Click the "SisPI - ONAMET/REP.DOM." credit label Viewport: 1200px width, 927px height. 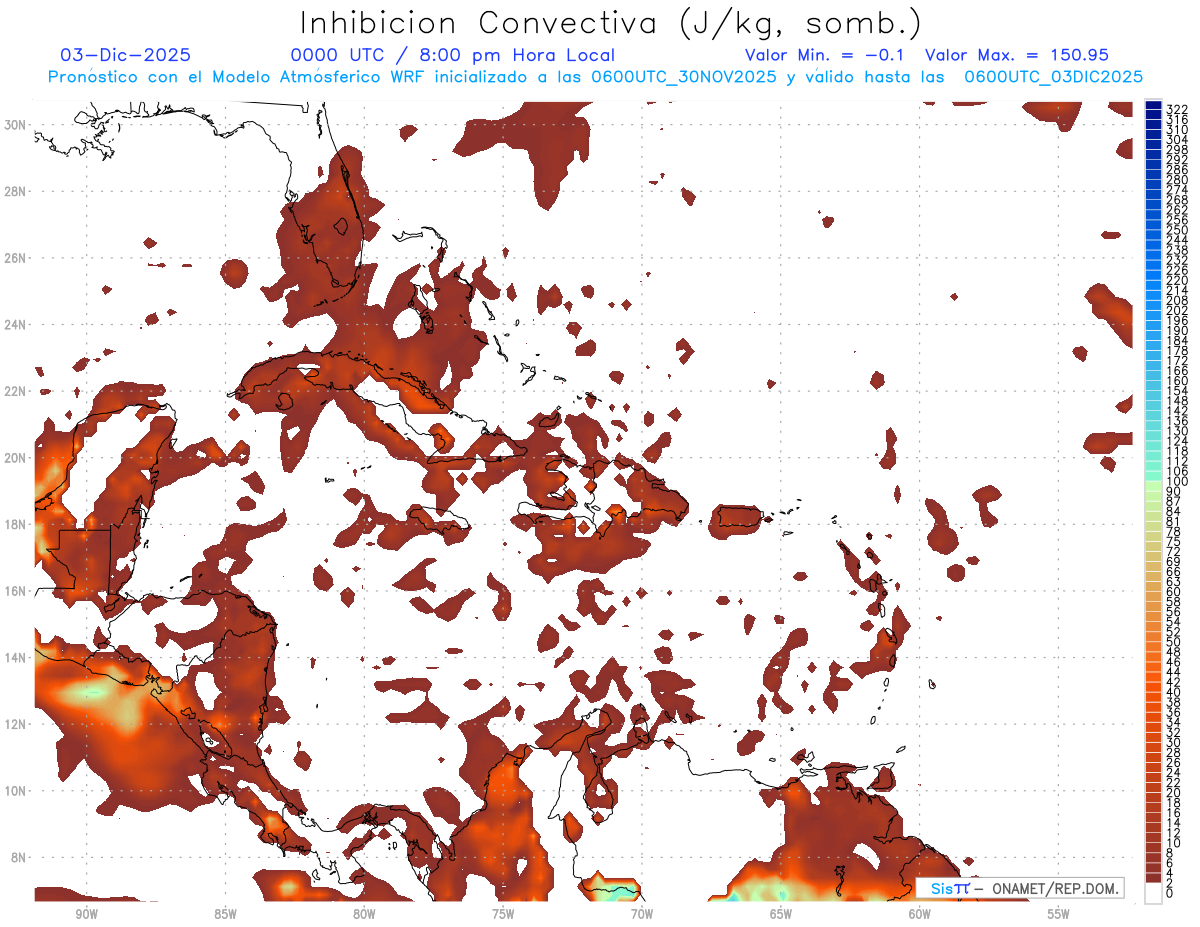click(x=1020, y=888)
